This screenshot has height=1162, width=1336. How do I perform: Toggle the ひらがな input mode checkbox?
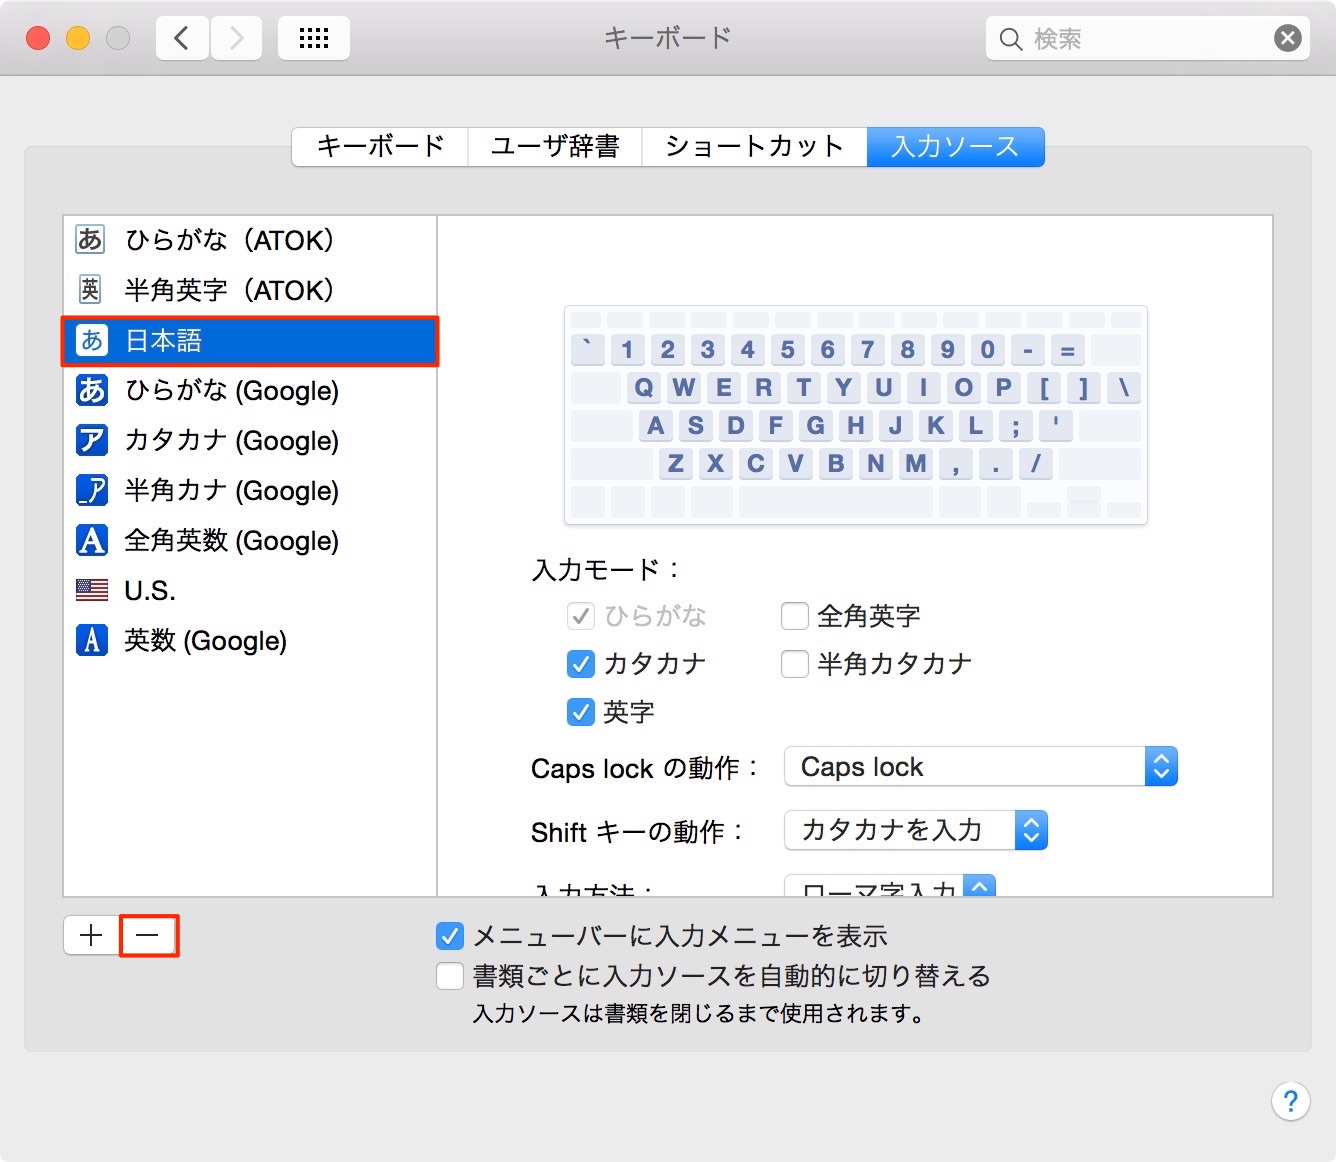tap(581, 616)
